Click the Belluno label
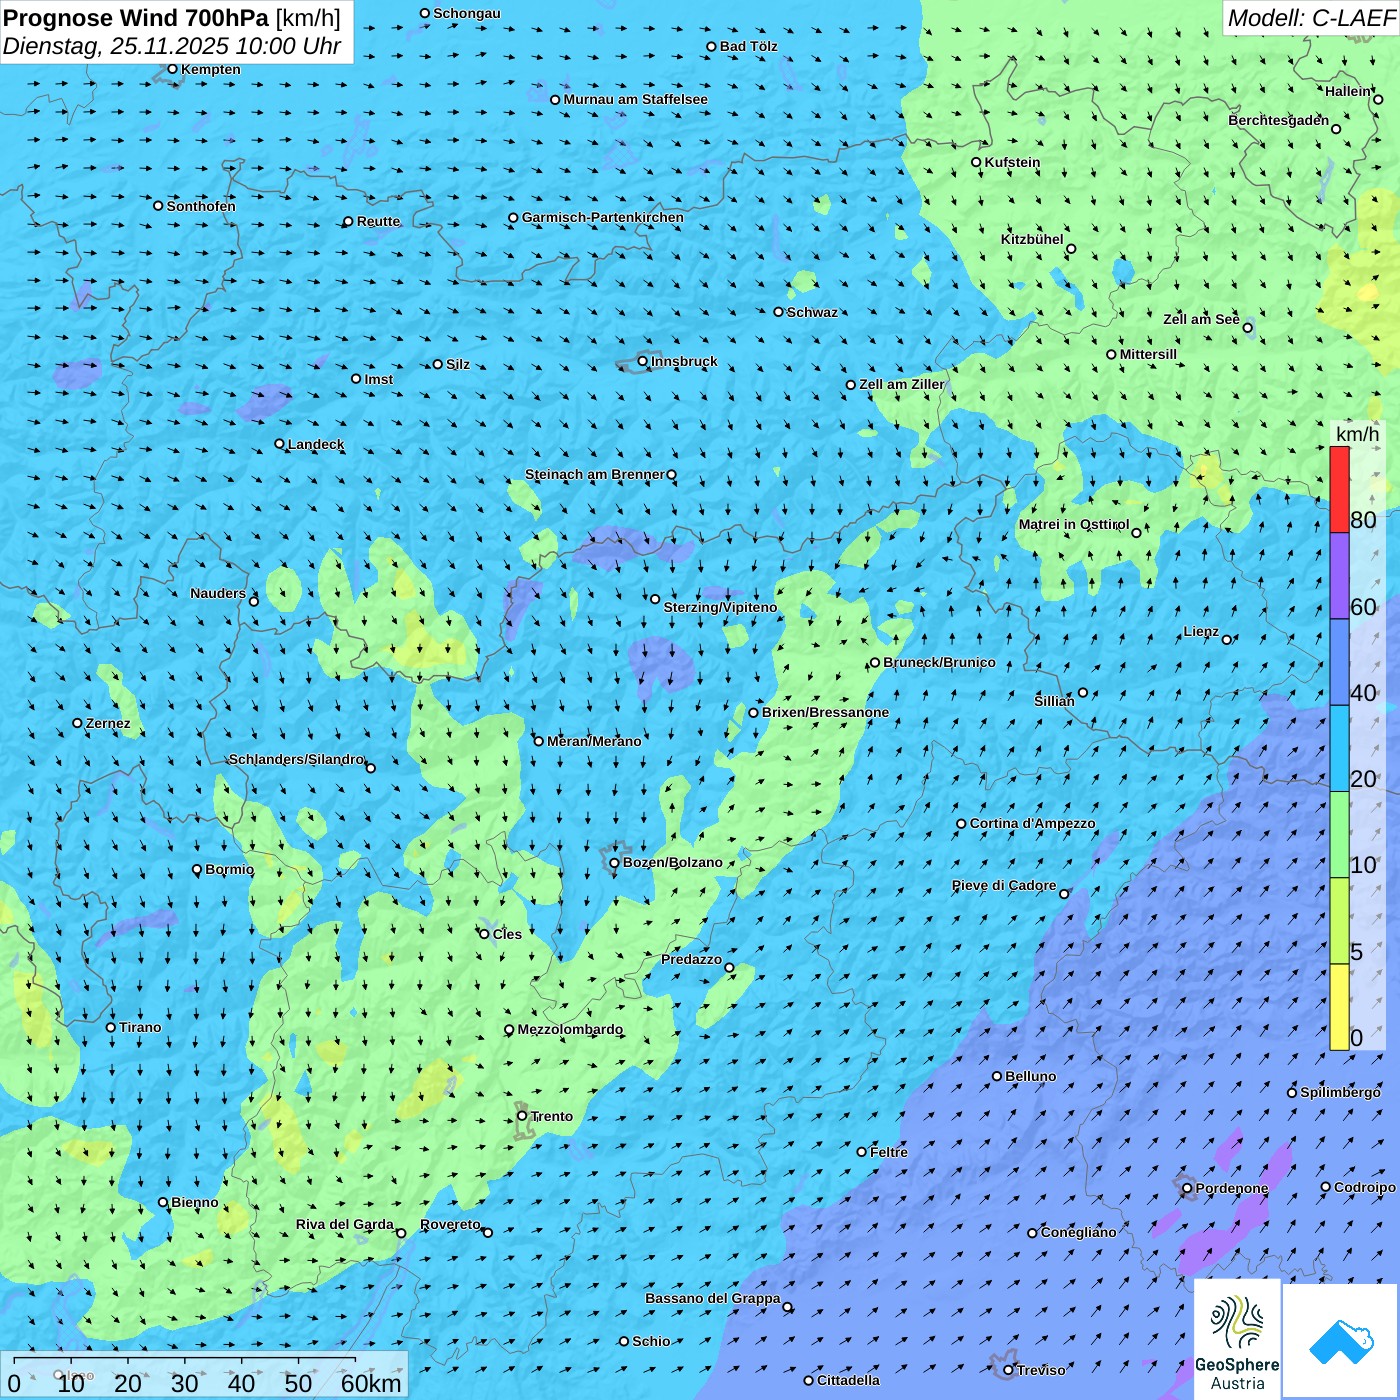Screen dimensions: 1400x1400 1030,1076
